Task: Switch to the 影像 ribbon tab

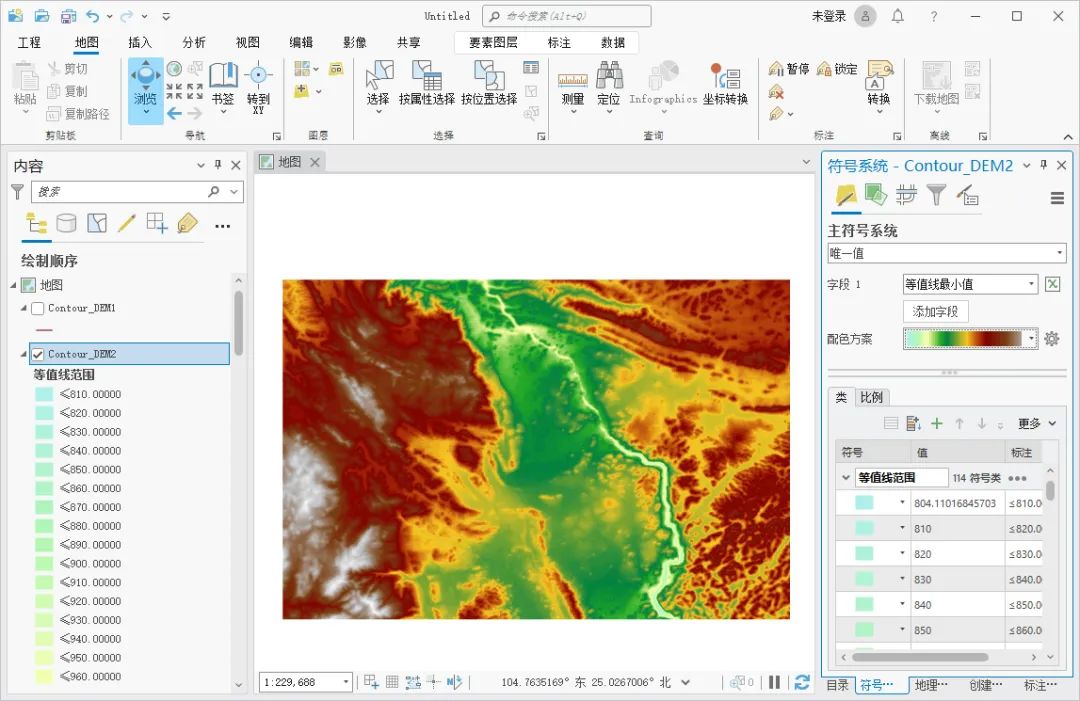Action: (x=355, y=43)
